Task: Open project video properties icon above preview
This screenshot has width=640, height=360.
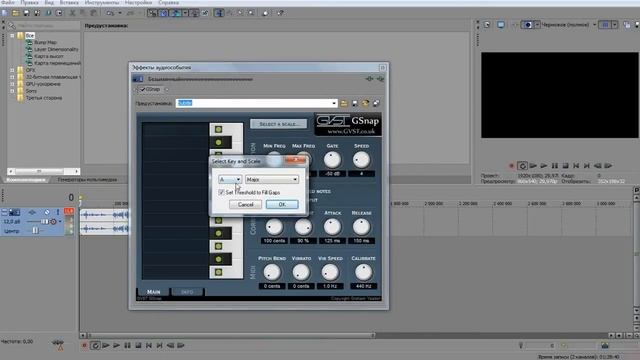Action: coord(487,25)
